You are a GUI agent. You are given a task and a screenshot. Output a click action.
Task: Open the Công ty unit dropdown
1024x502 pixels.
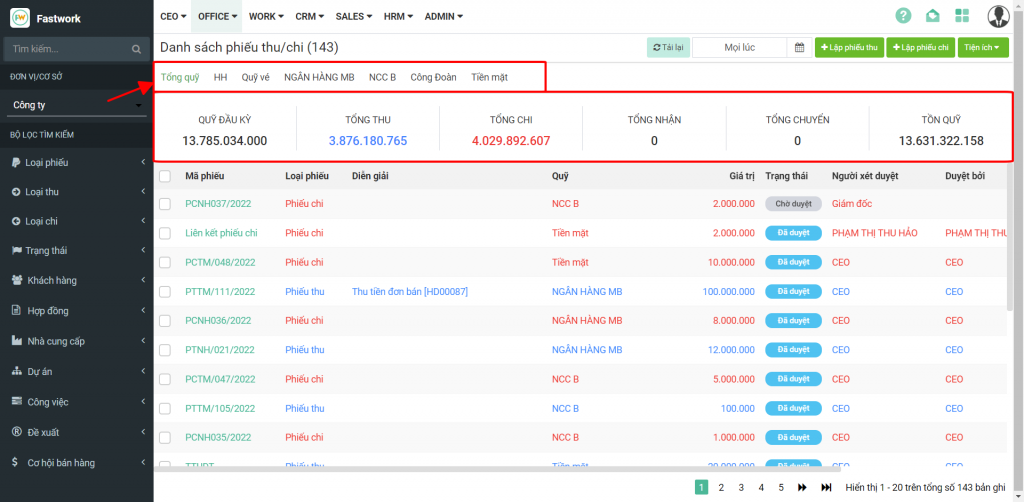[x=76, y=105]
